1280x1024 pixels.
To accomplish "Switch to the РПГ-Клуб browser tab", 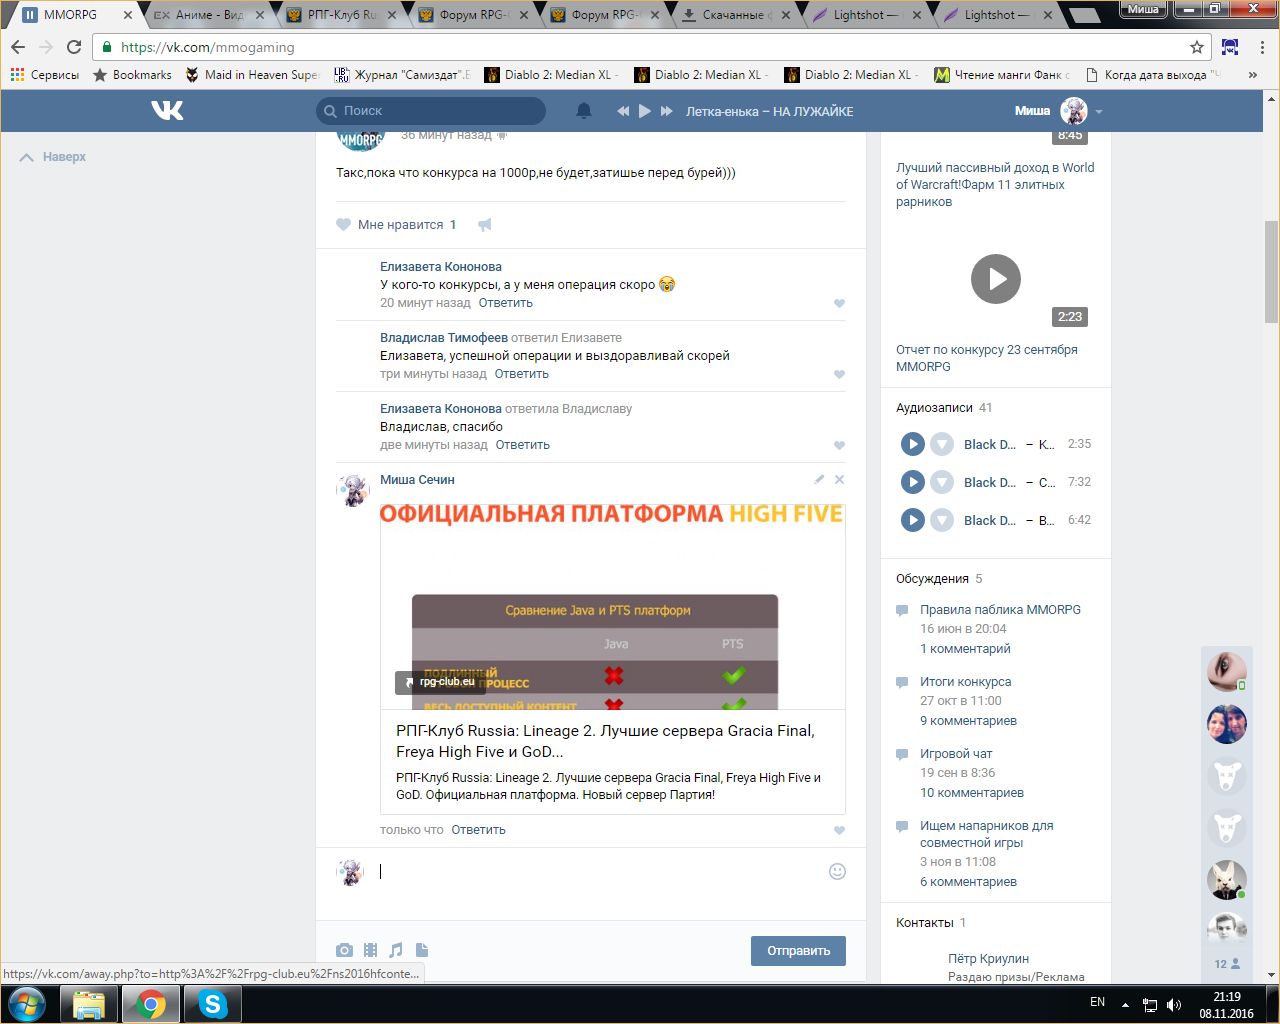I will (340, 15).
